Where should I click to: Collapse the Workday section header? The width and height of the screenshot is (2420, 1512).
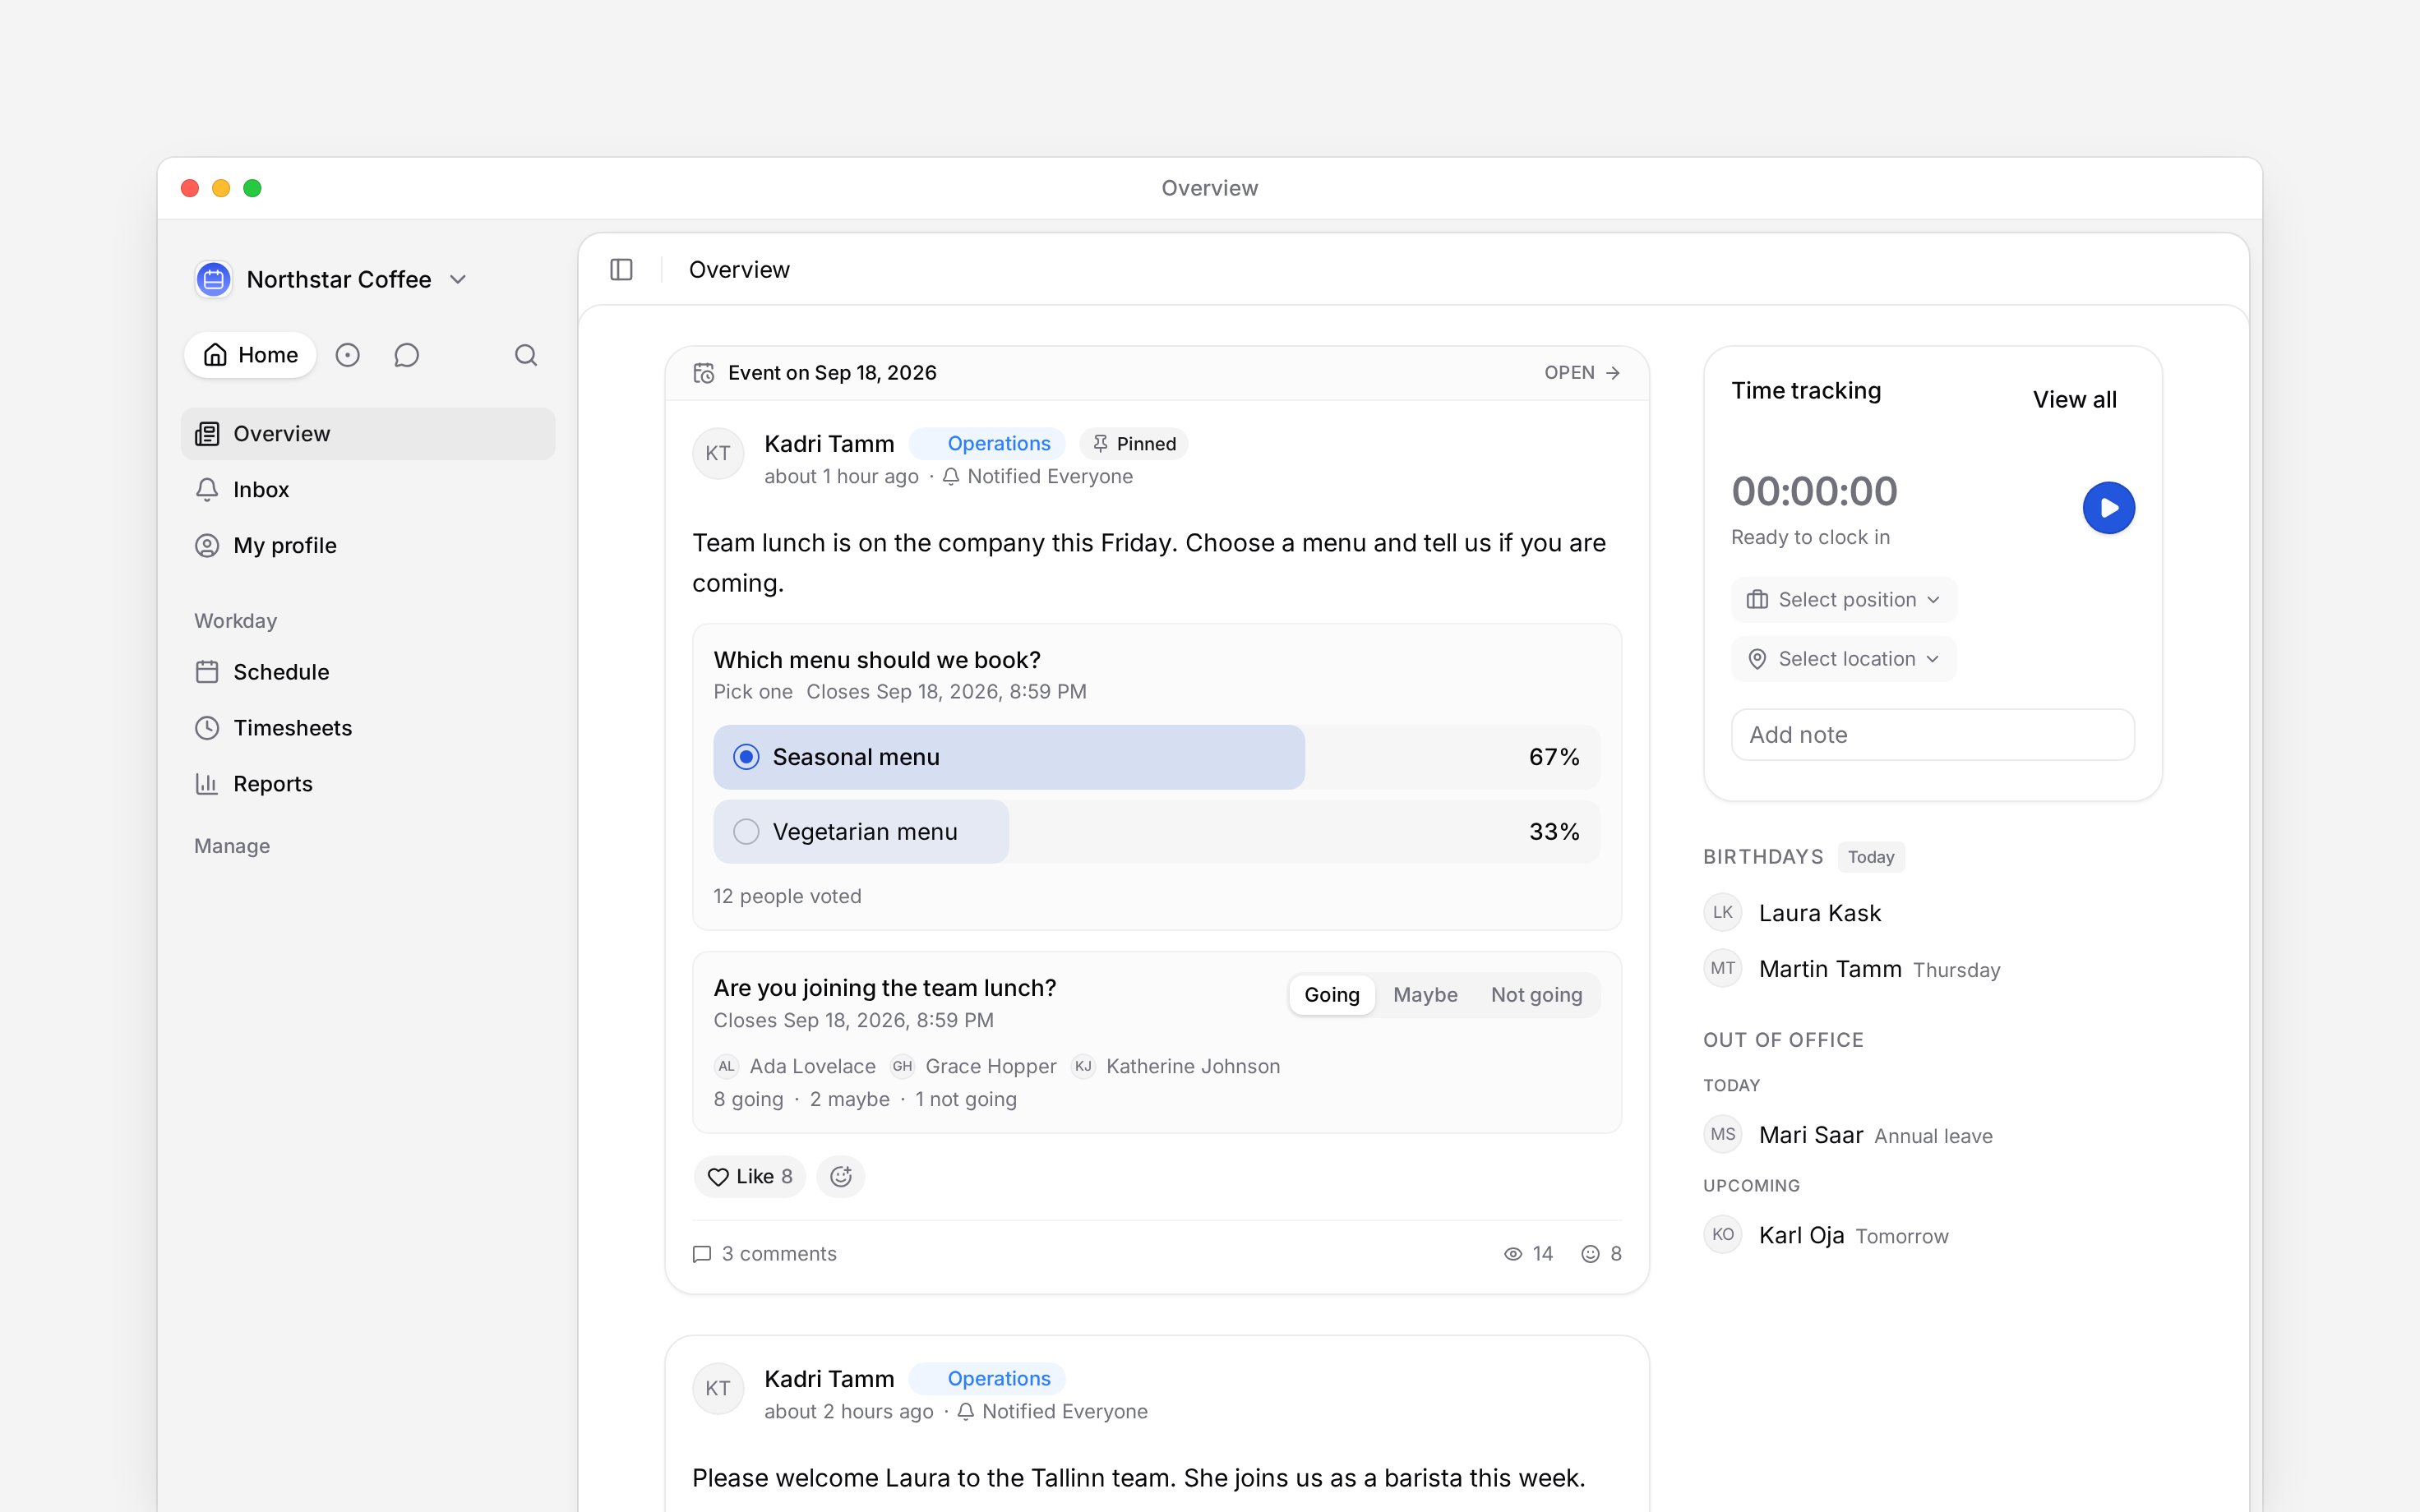point(235,621)
